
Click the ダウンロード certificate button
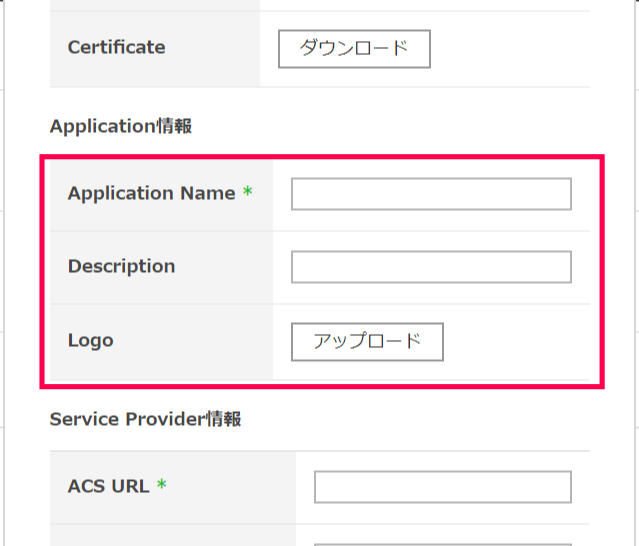click(x=354, y=48)
